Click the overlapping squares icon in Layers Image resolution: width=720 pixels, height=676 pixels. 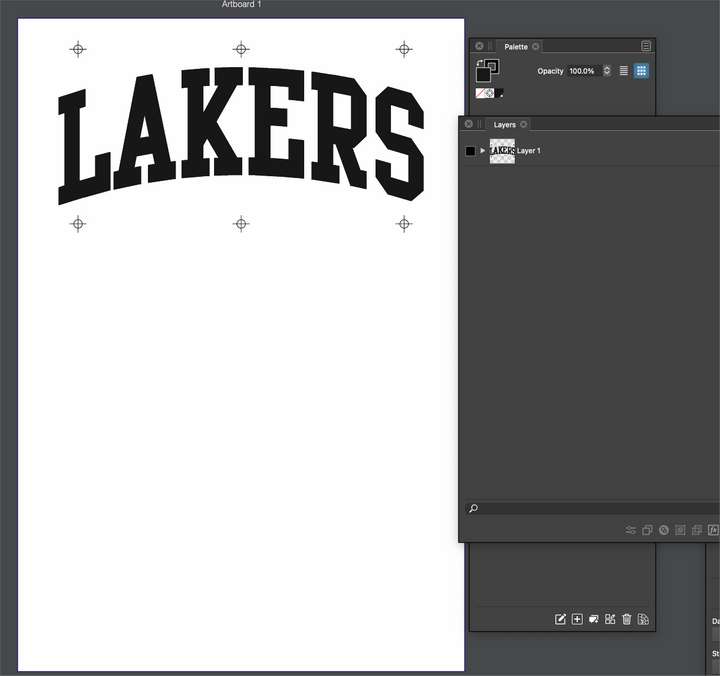(x=697, y=530)
